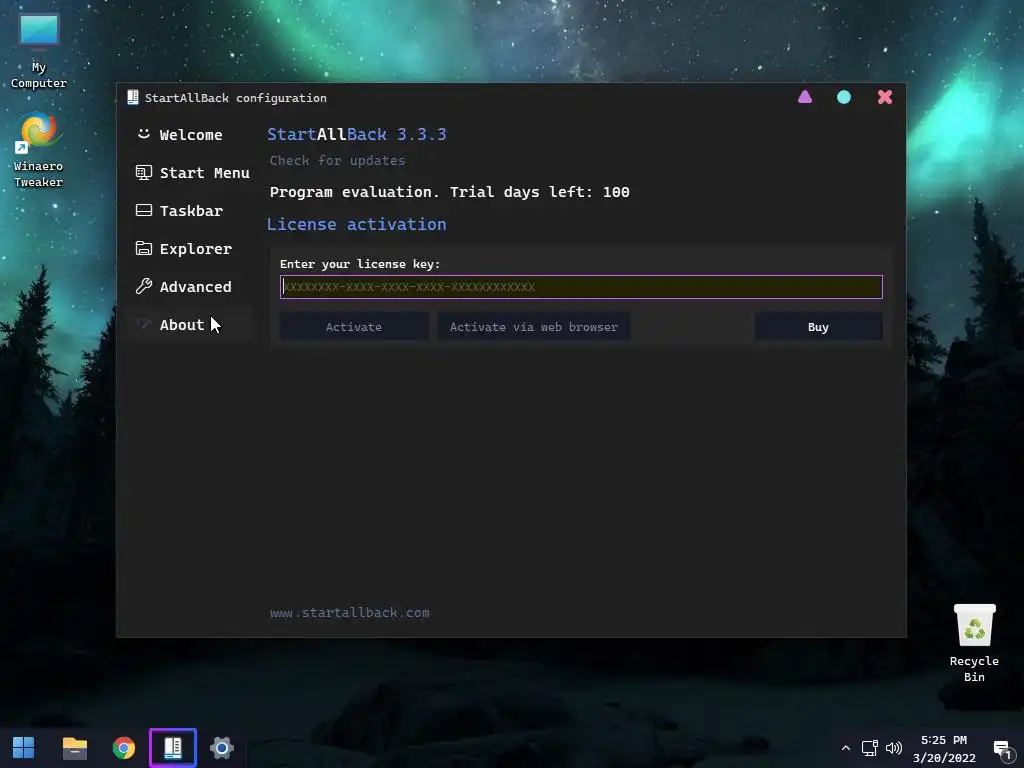
Task: Launch Chrome from the taskbar
Action: point(123,748)
